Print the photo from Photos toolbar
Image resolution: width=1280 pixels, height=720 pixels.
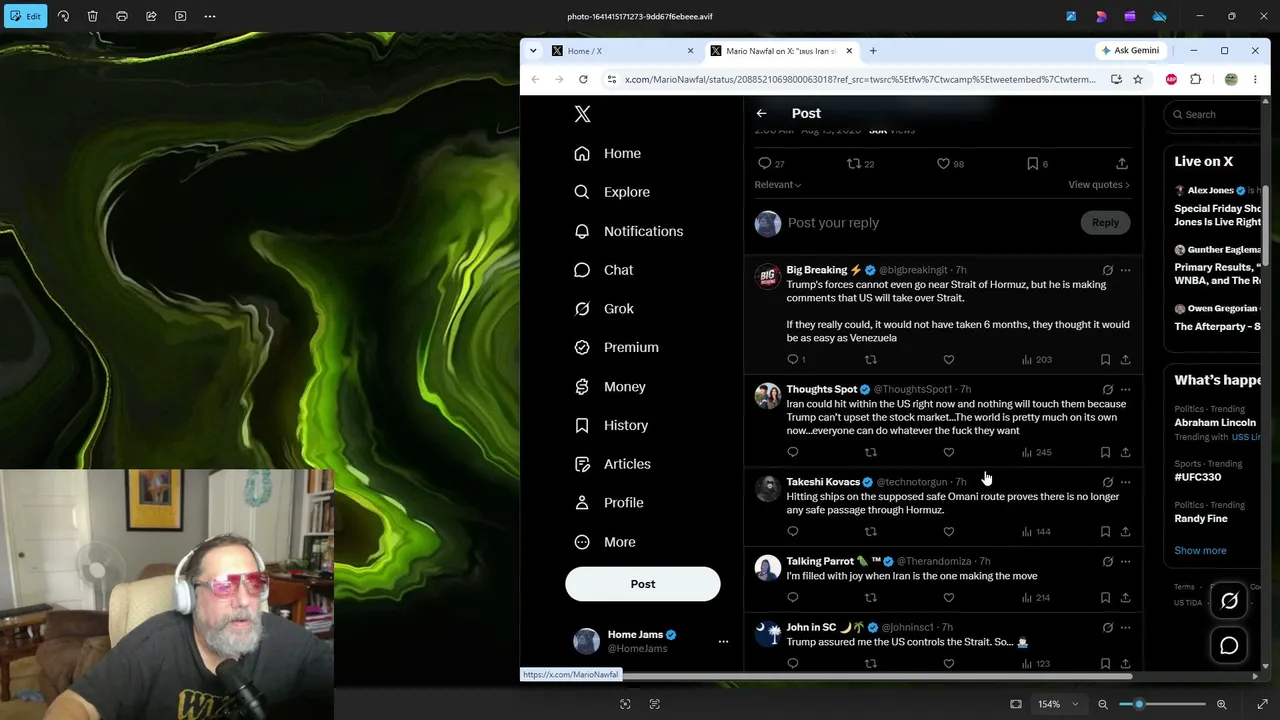pyautogui.click(x=122, y=16)
